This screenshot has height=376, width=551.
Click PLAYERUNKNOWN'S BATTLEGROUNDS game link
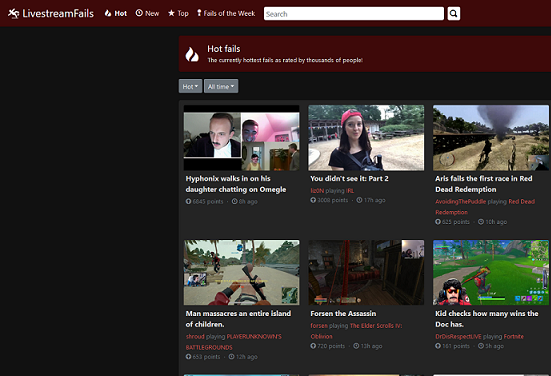coord(234,342)
